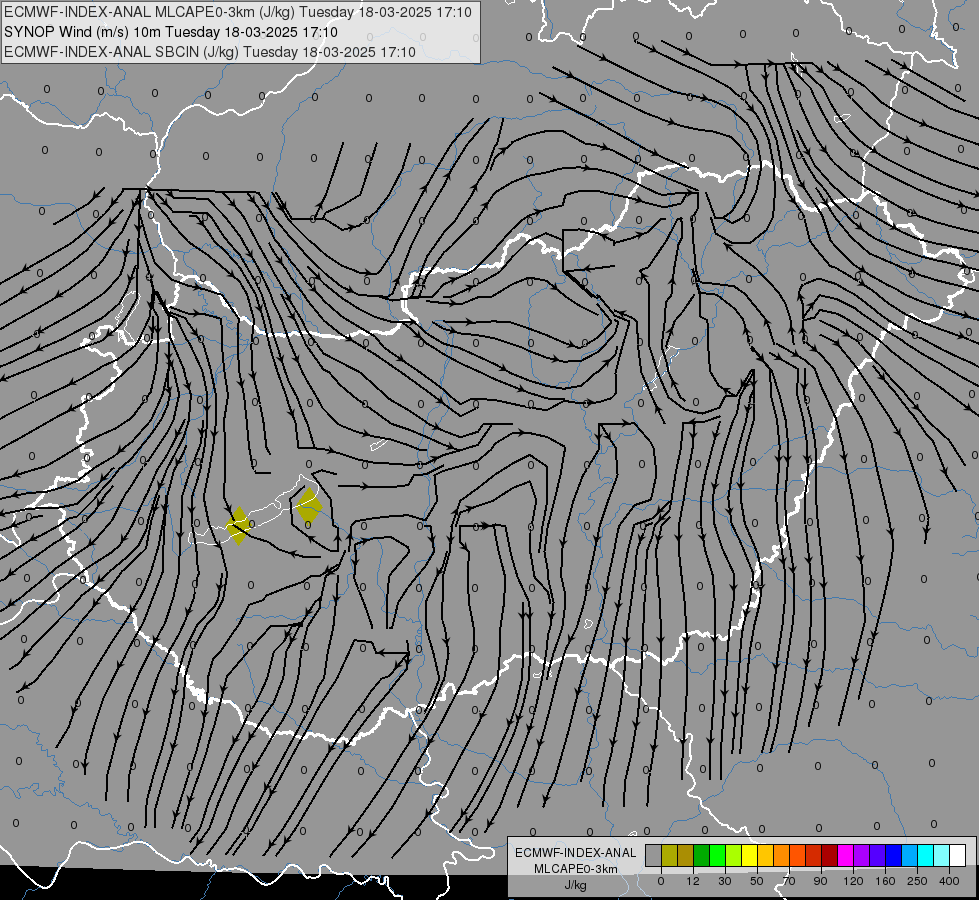
Task: Select the lime green legend swatch
Action: point(734,855)
